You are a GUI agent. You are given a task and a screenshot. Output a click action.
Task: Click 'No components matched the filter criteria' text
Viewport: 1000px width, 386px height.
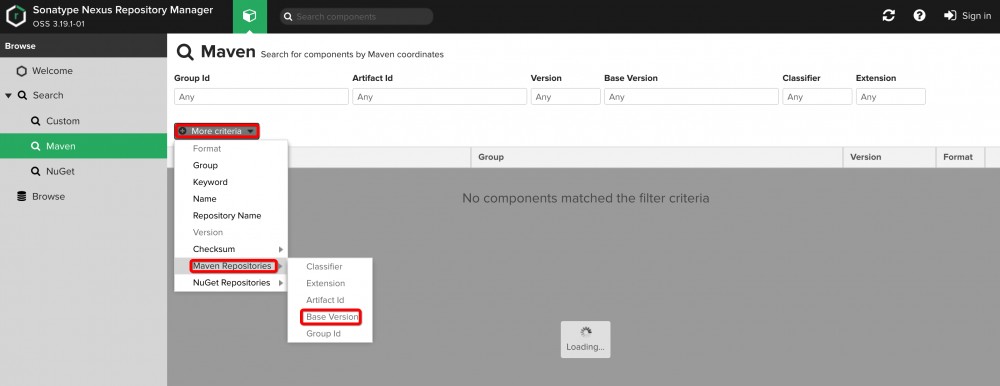585,198
